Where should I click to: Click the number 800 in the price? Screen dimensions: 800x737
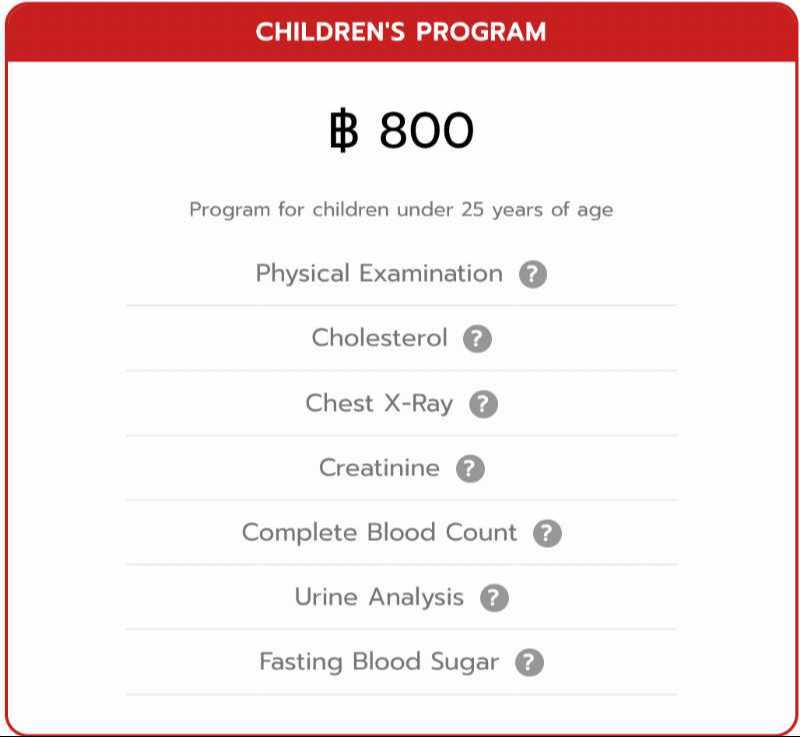coord(427,131)
